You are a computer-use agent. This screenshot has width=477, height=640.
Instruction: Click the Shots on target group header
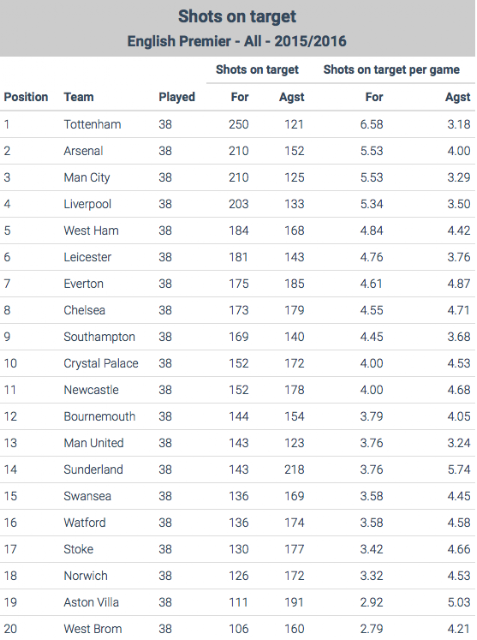click(x=257, y=70)
